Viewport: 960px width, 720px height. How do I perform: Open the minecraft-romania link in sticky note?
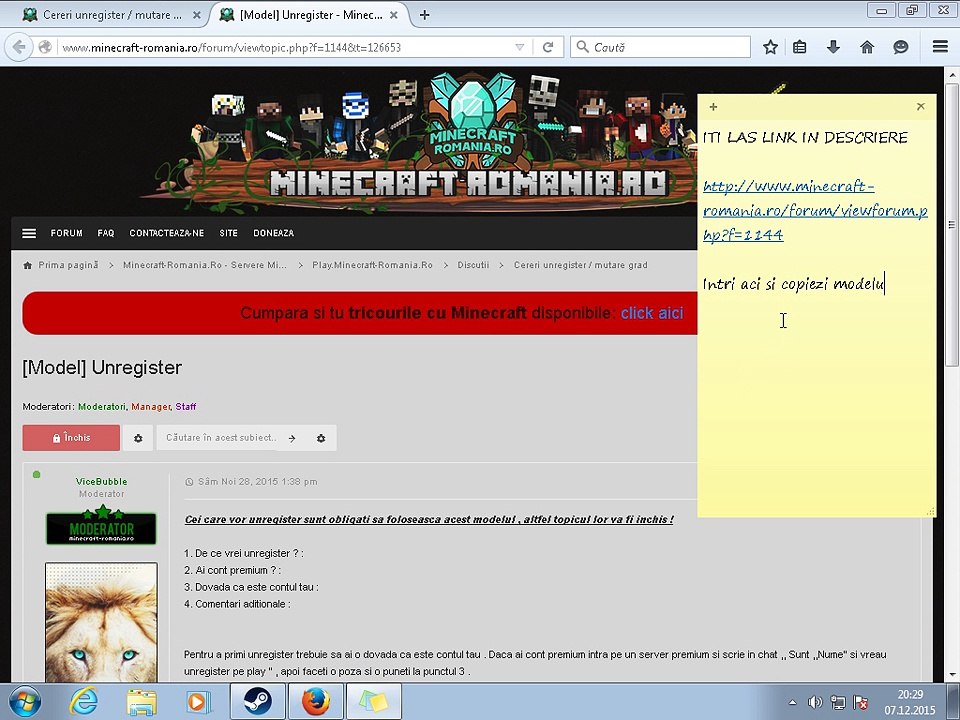pyautogui.click(x=815, y=211)
